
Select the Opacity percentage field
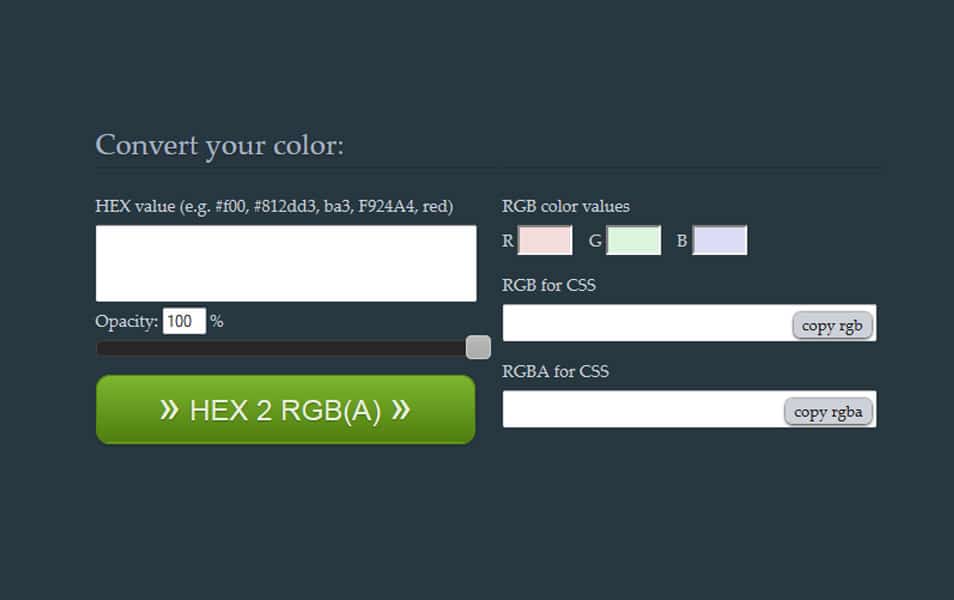pyautogui.click(x=185, y=320)
